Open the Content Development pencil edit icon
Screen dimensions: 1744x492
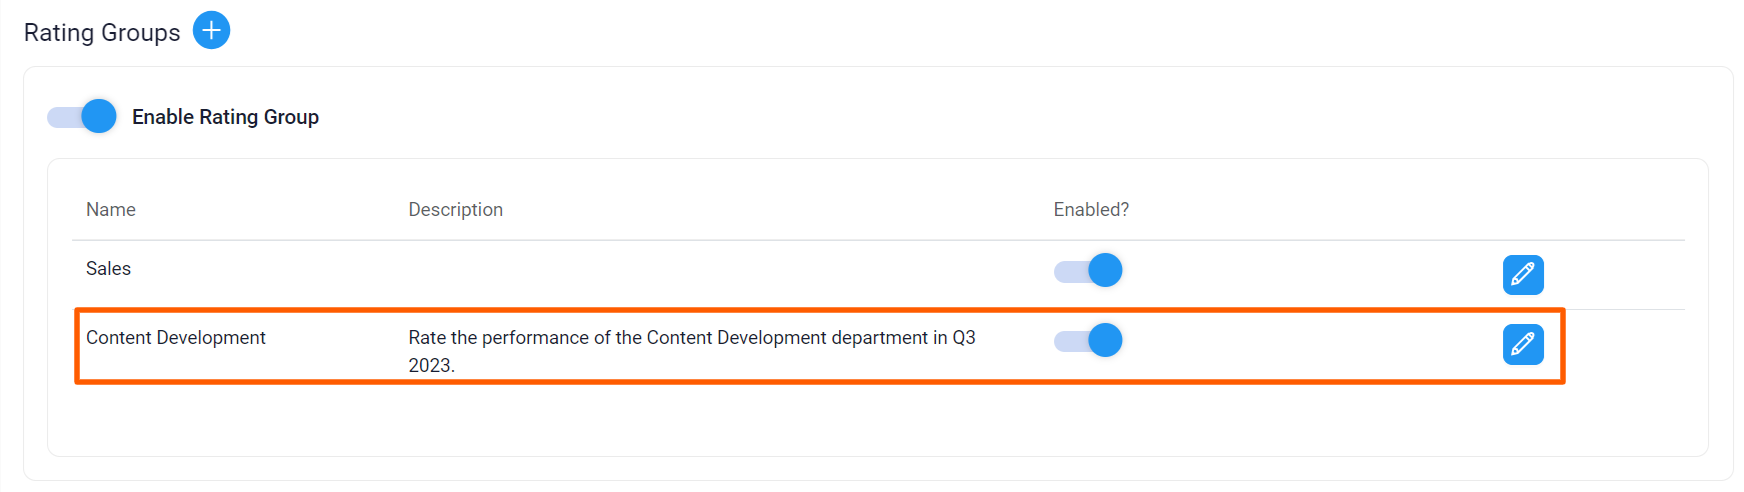[1522, 345]
